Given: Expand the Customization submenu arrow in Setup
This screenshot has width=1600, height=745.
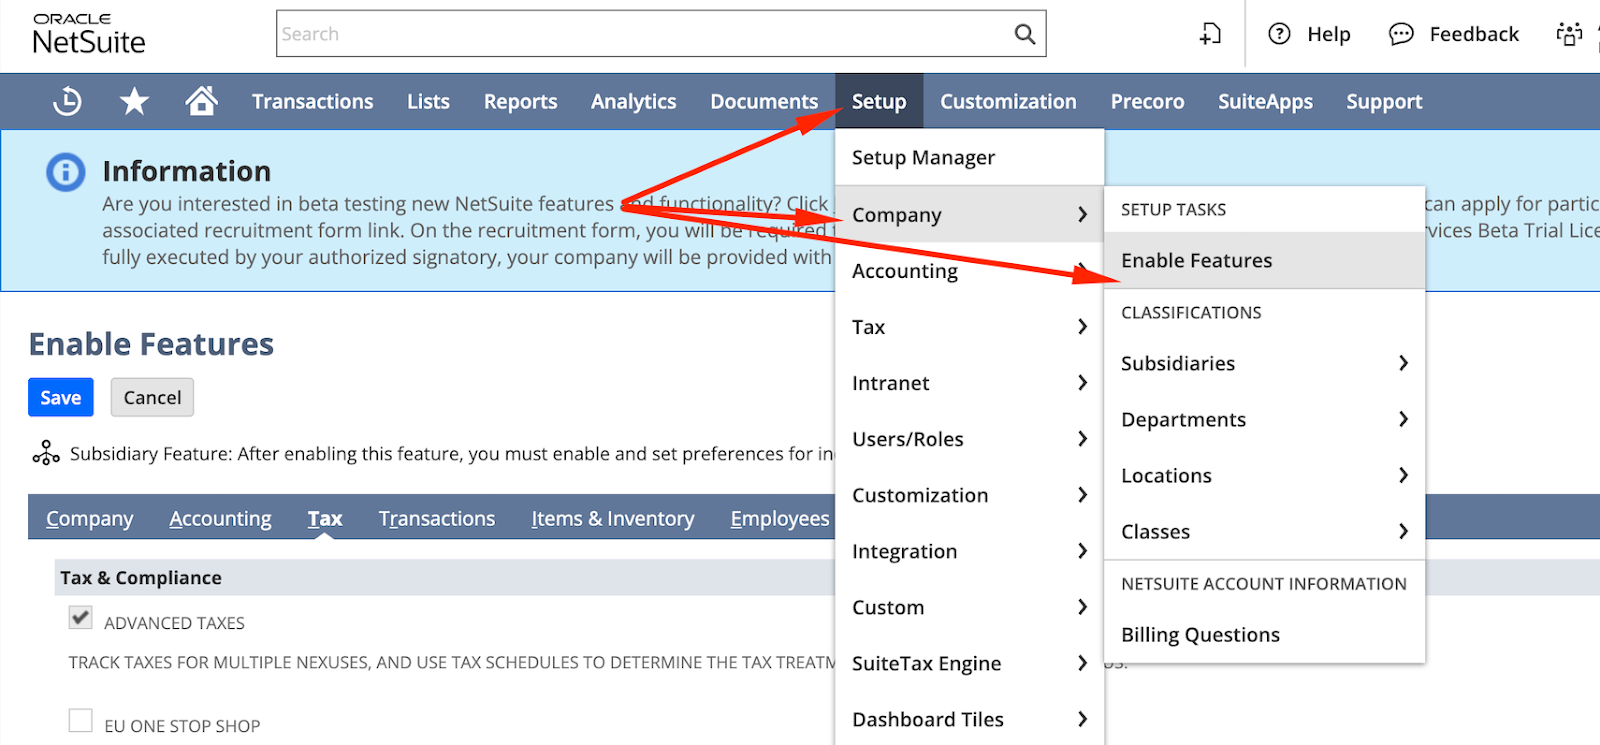Looking at the screenshot, I should (x=1082, y=494).
